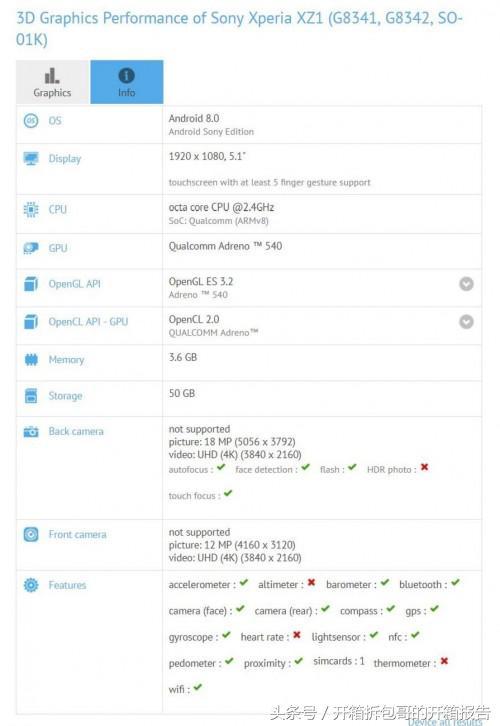500x726 pixels.
Task: Click the autofocus green check mark
Action: (x=221, y=467)
